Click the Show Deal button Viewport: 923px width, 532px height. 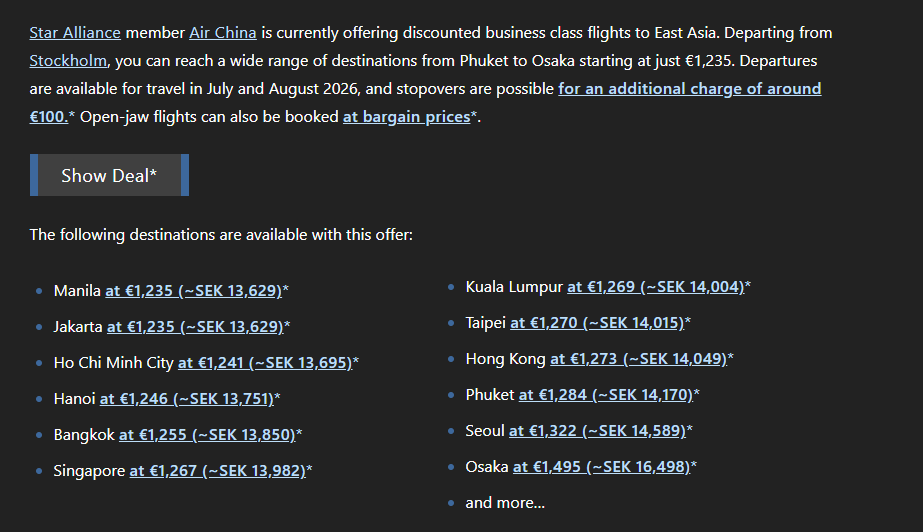109,175
